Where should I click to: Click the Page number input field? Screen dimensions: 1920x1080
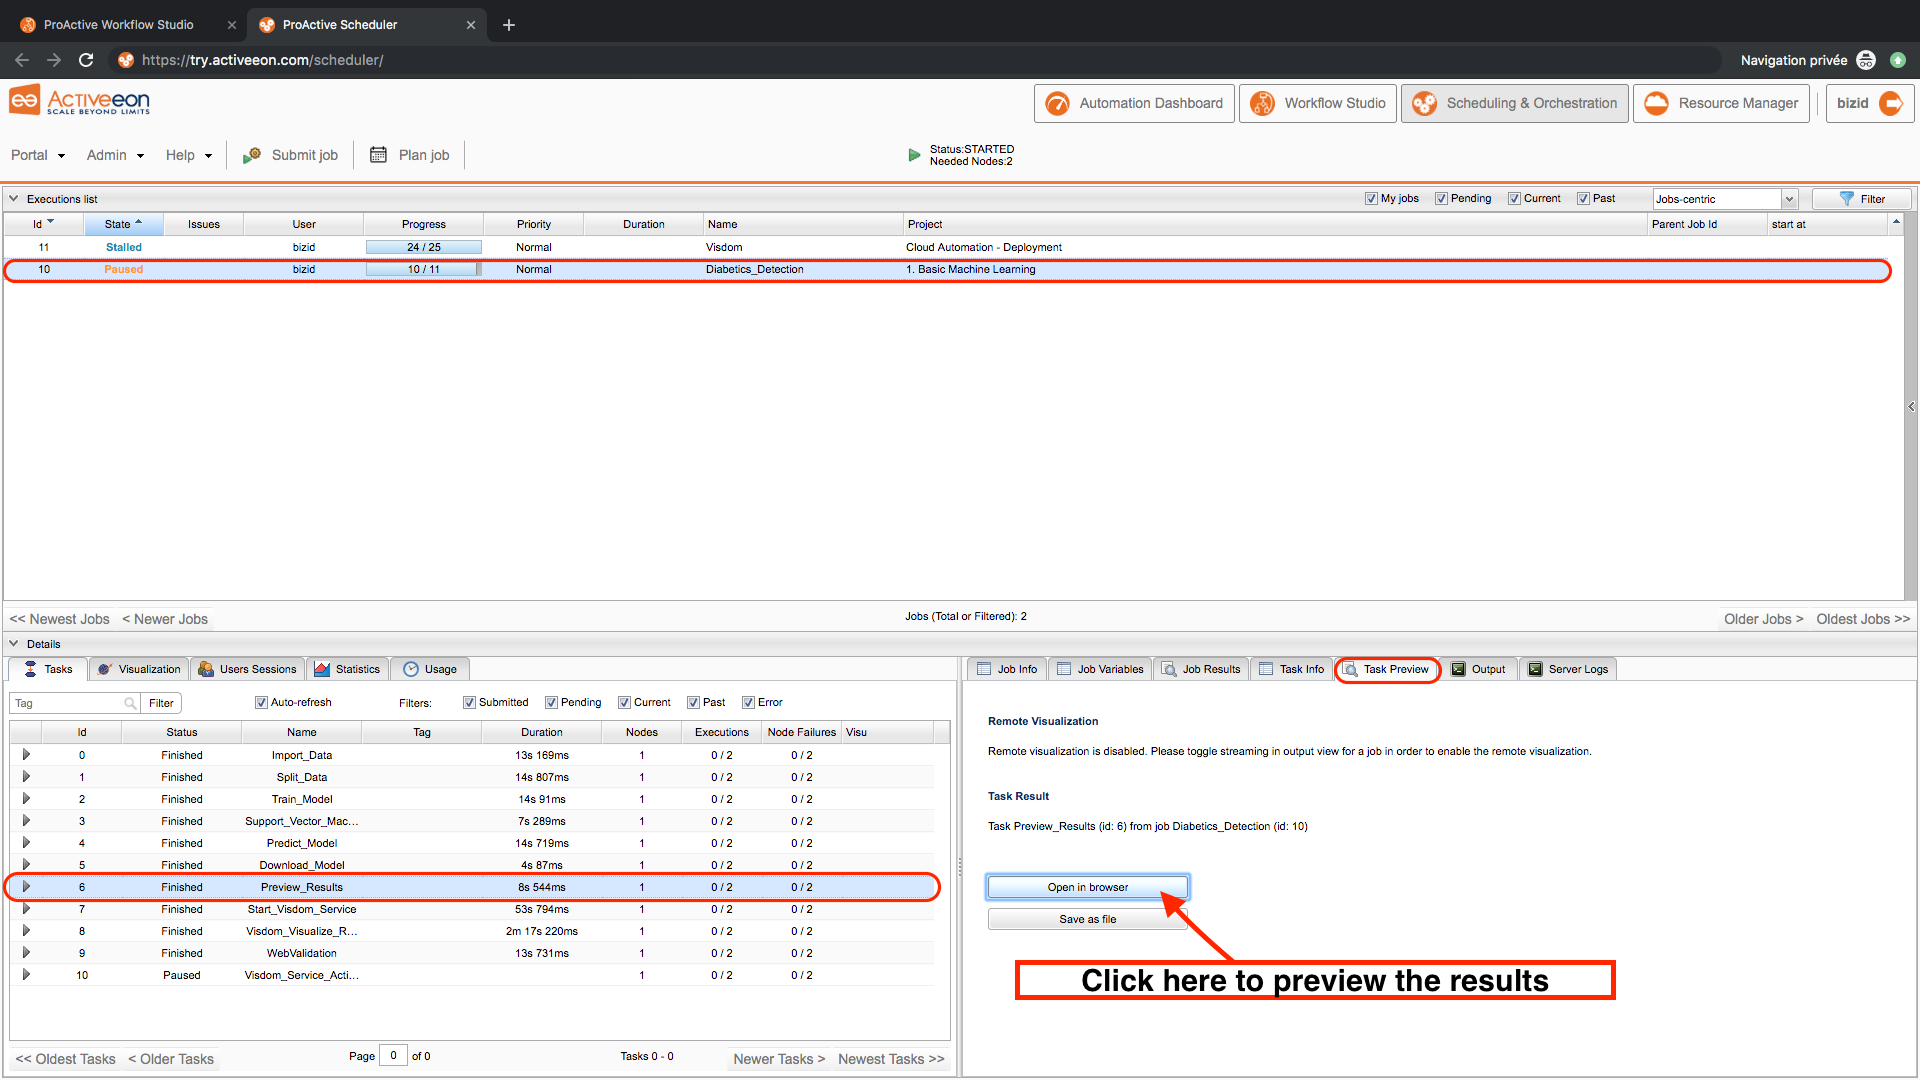click(393, 1056)
